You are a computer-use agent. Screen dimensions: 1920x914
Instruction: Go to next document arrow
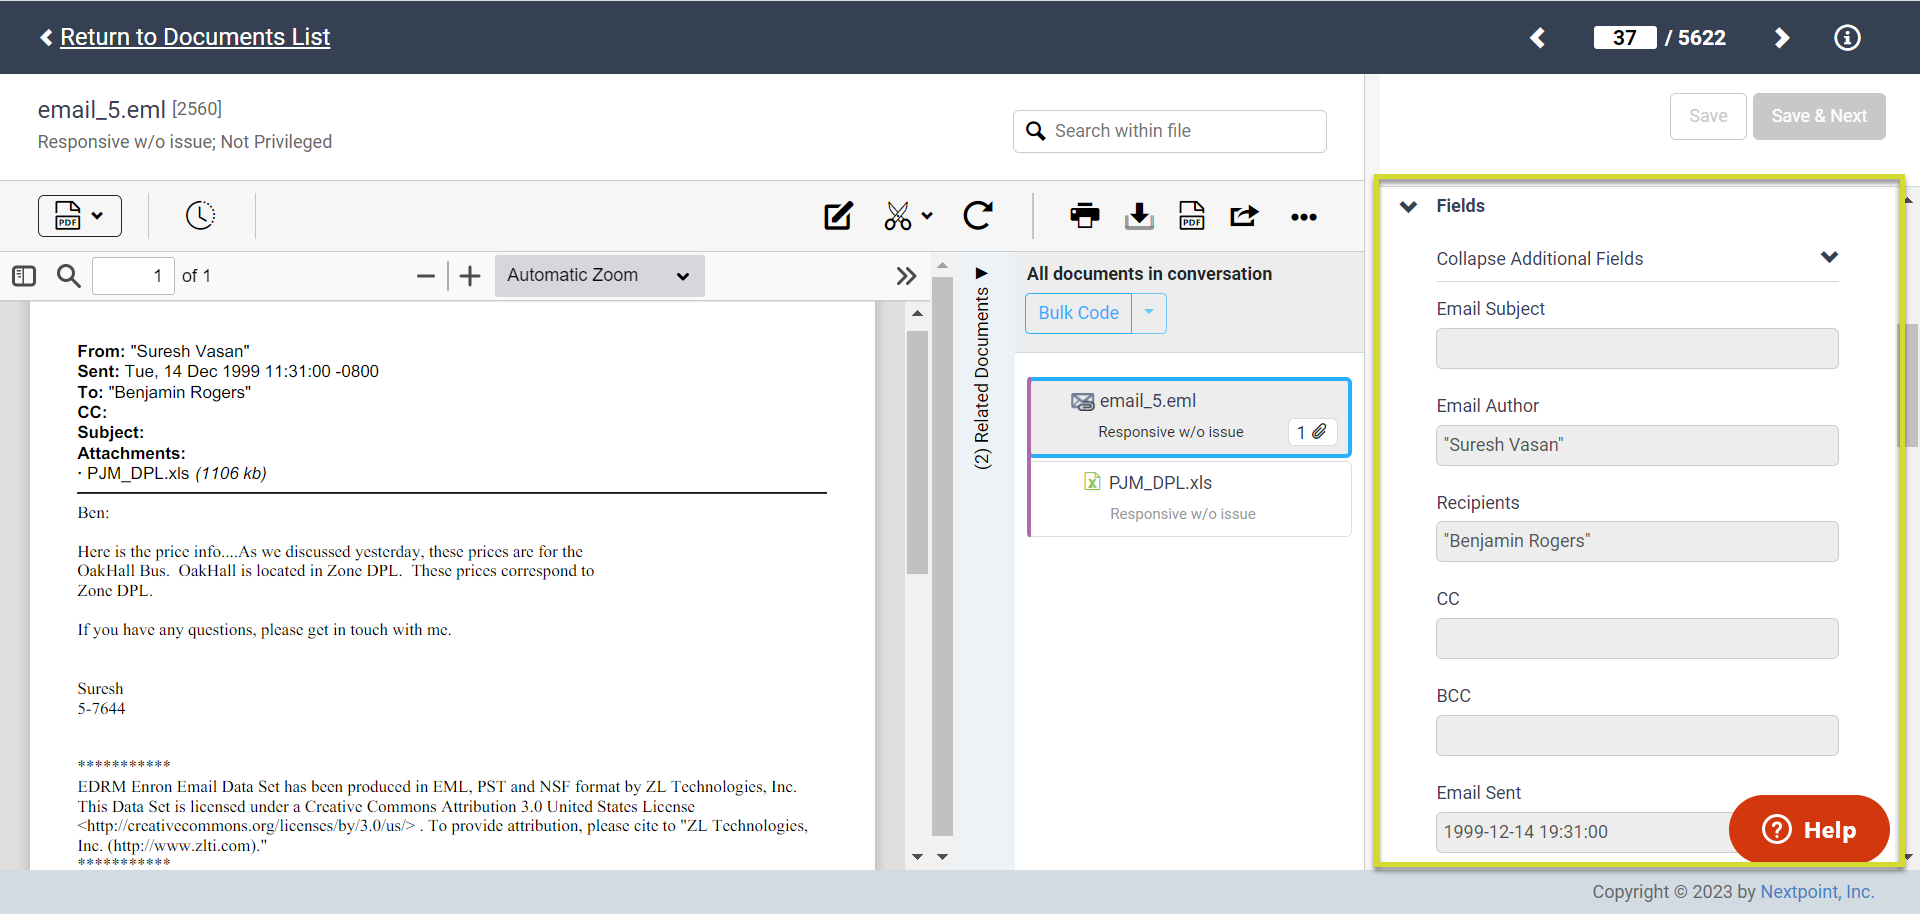[1781, 38]
